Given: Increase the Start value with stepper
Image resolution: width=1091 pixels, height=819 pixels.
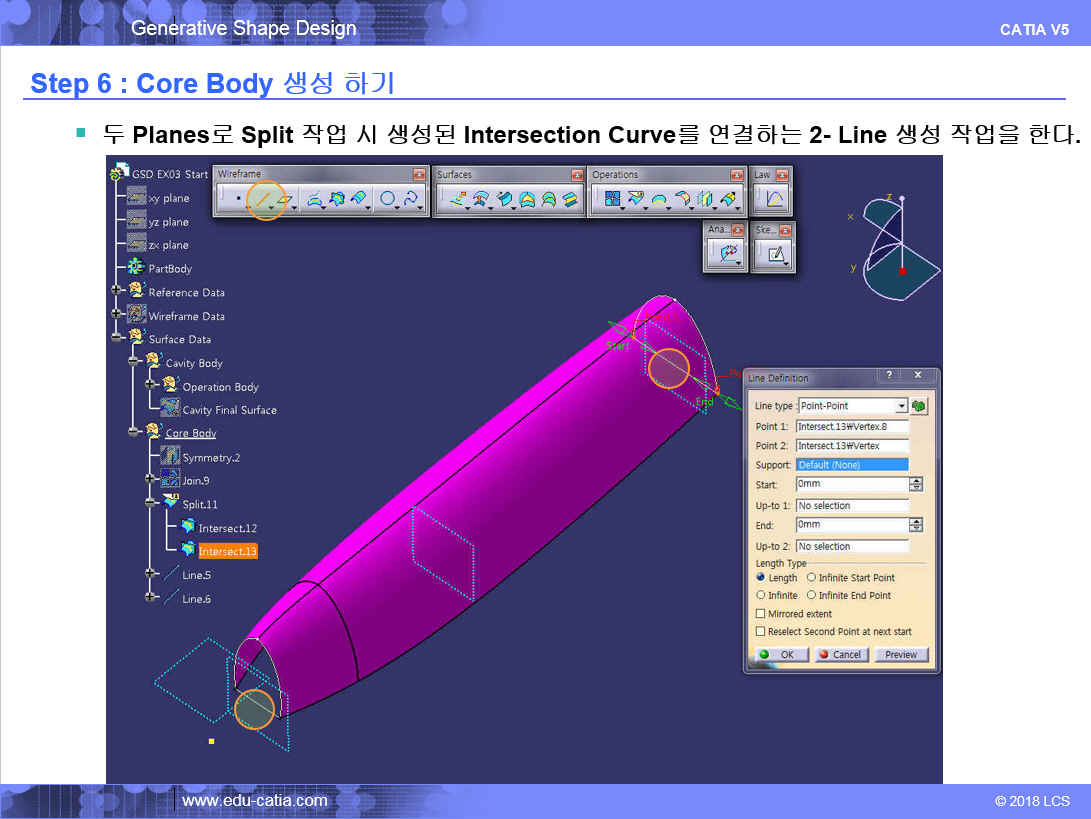Looking at the screenshot, I should 916,481.
